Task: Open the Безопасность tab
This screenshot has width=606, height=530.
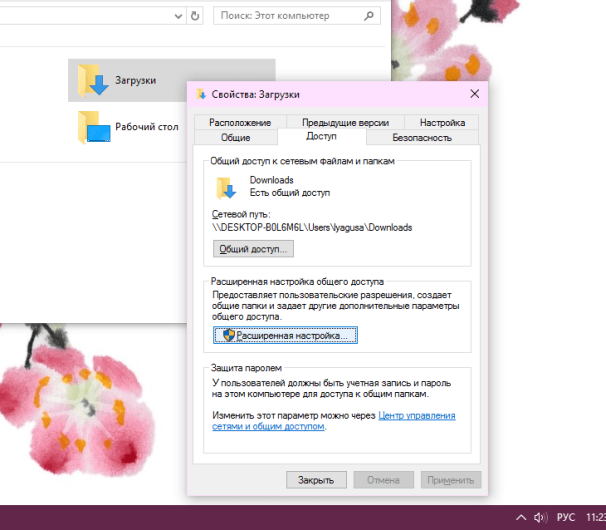Action: 422,137
